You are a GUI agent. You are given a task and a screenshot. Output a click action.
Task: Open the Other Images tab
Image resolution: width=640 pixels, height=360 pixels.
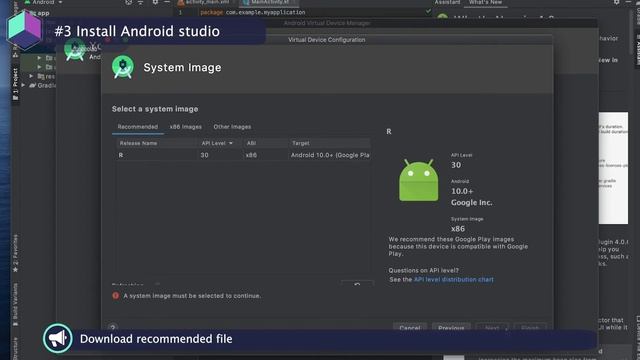tap(232, 127)
